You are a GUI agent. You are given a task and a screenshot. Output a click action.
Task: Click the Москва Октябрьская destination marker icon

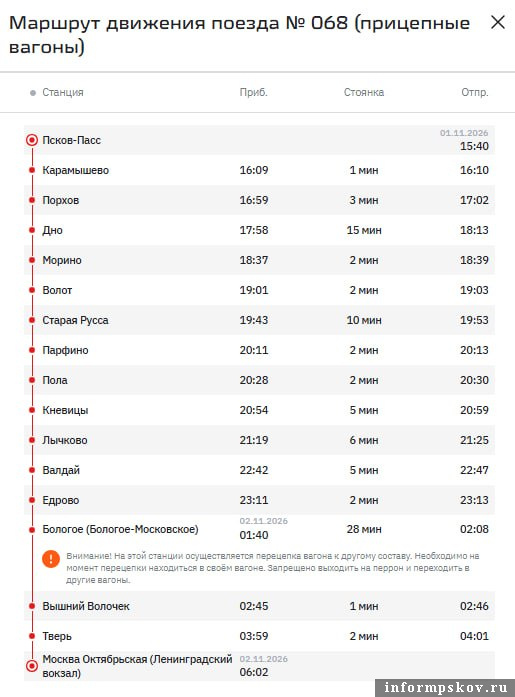(32, 666)
